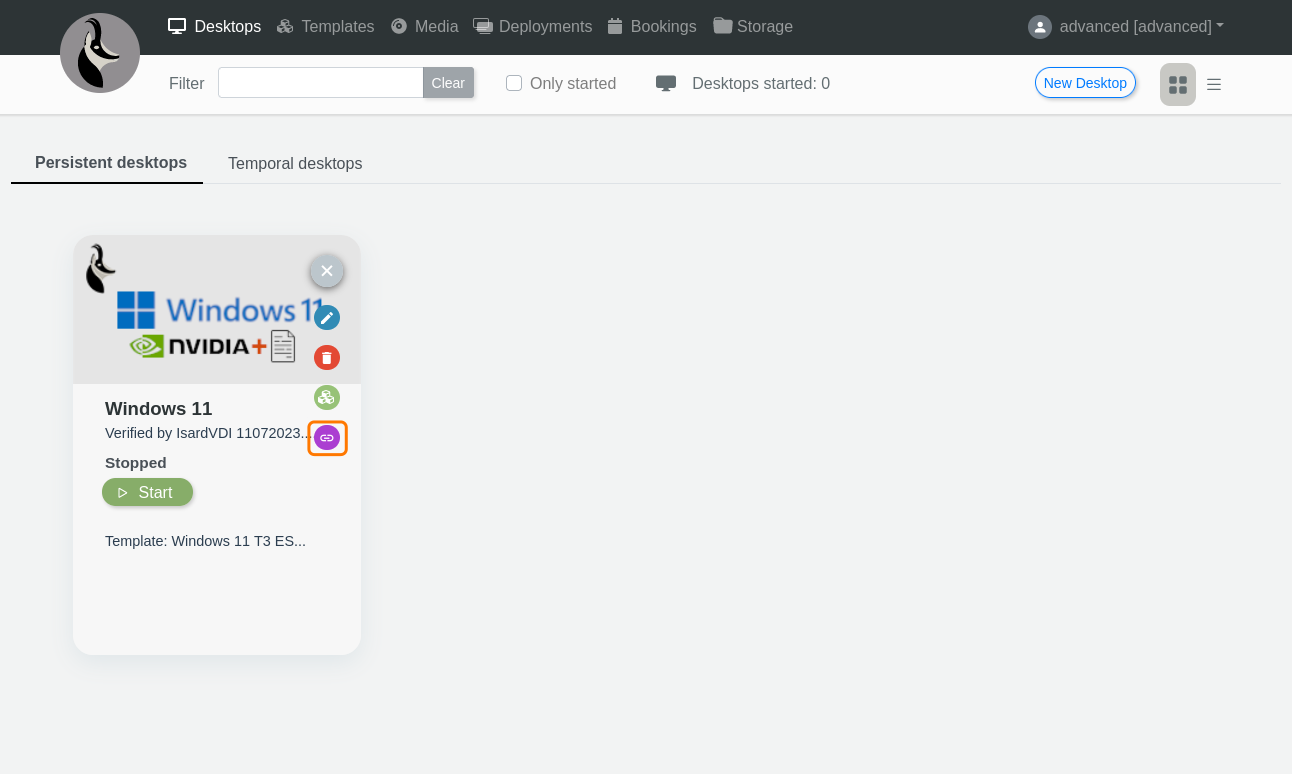Click the user avatar icon
The image size is (1292, 774).
click(1040, 27)
